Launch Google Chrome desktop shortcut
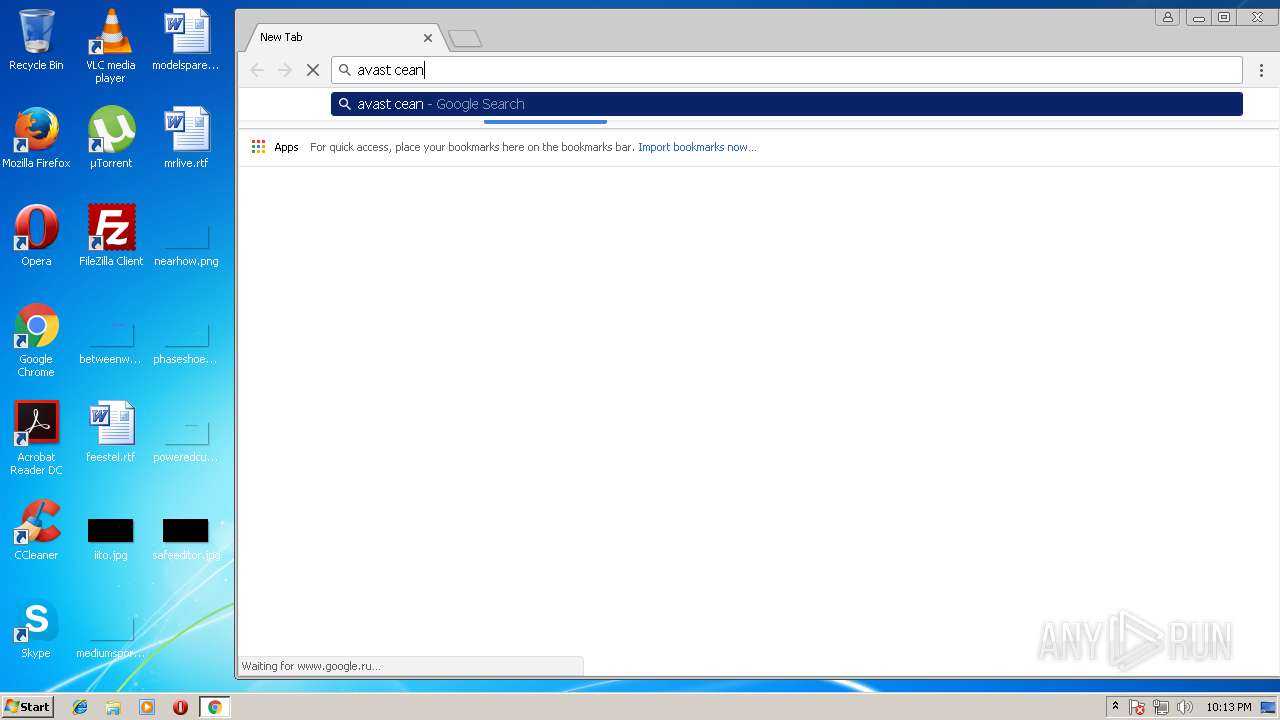Screen dimensions: 1280x720 pos(36,340)
